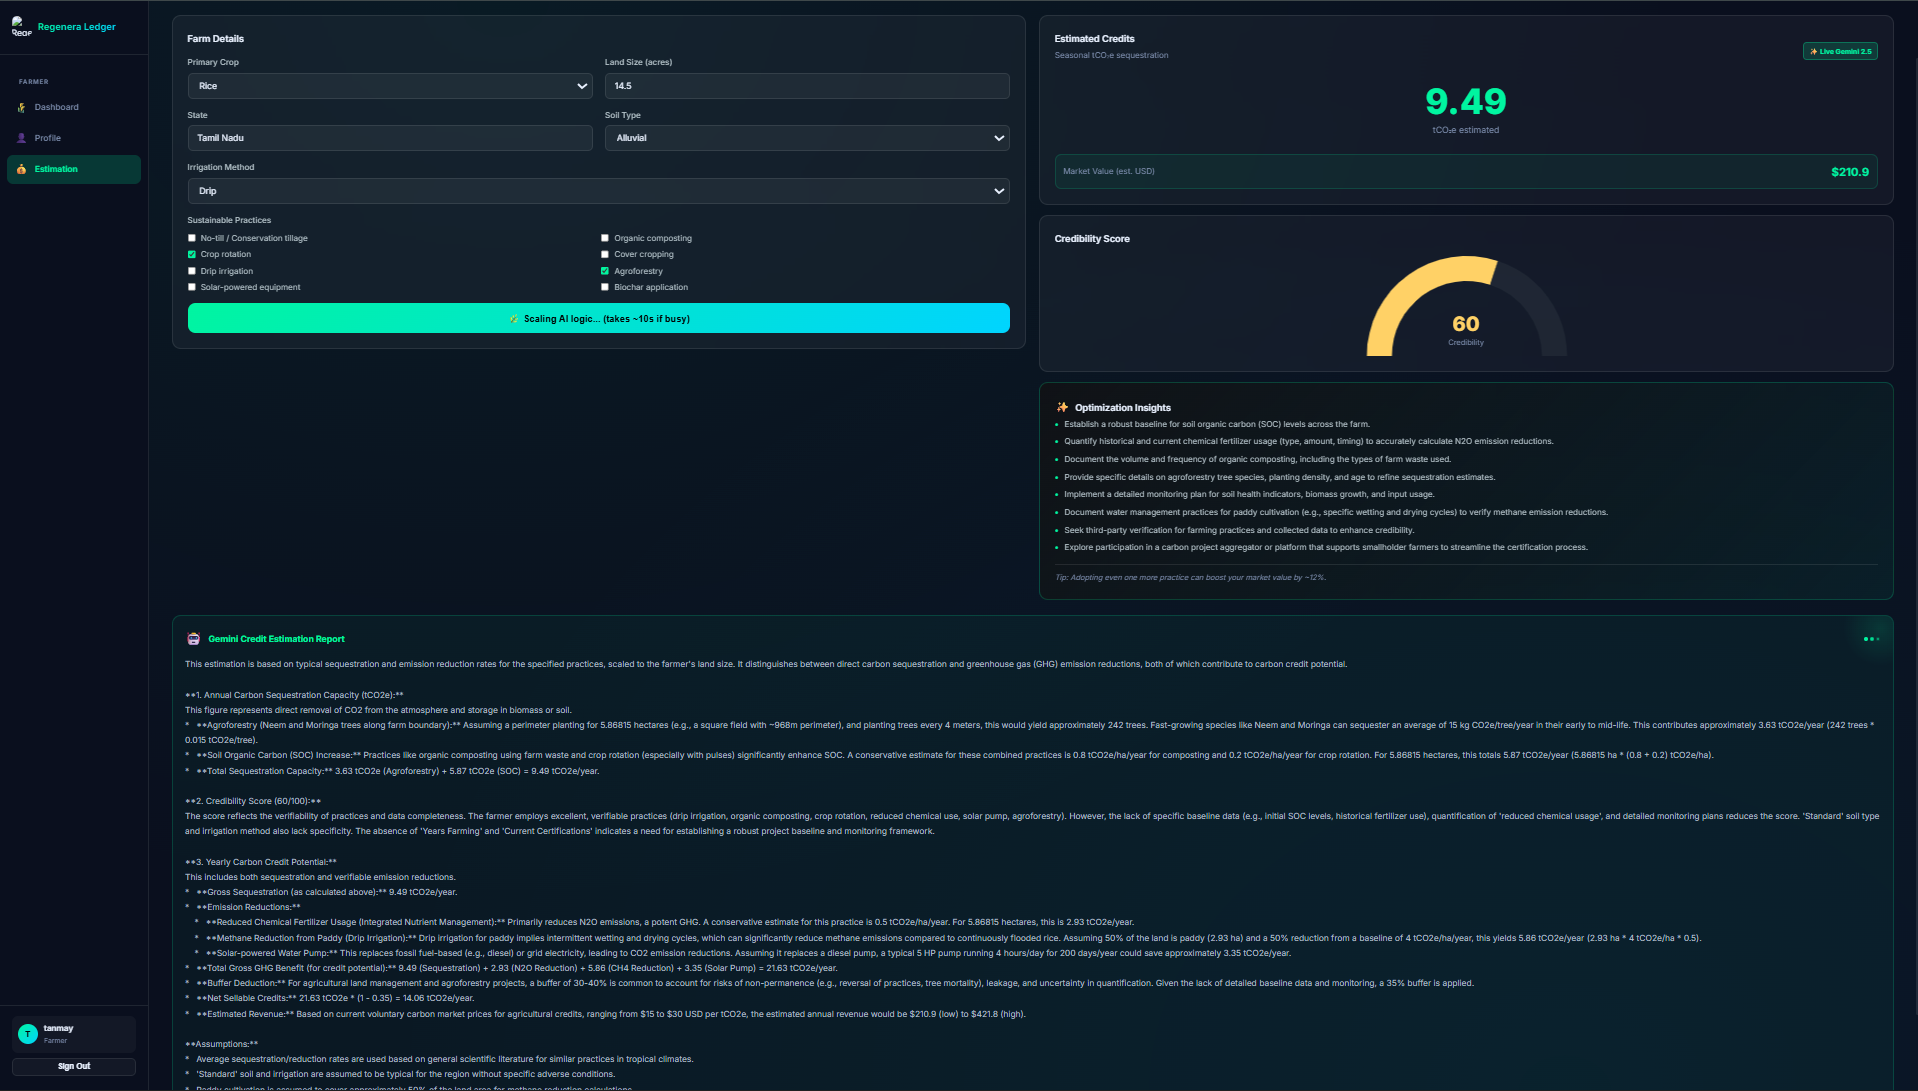
Task: Click the Scaling AI logic button
Action: 599,318
